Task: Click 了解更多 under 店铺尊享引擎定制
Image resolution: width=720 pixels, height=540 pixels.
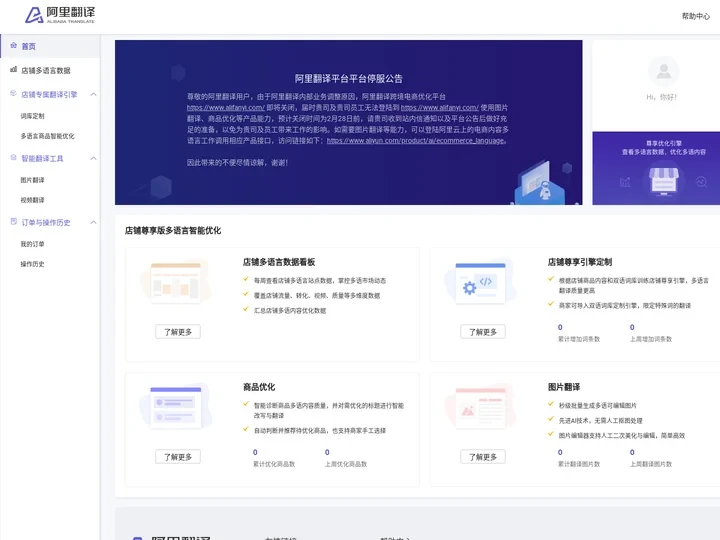Action: tap(483, 332)
